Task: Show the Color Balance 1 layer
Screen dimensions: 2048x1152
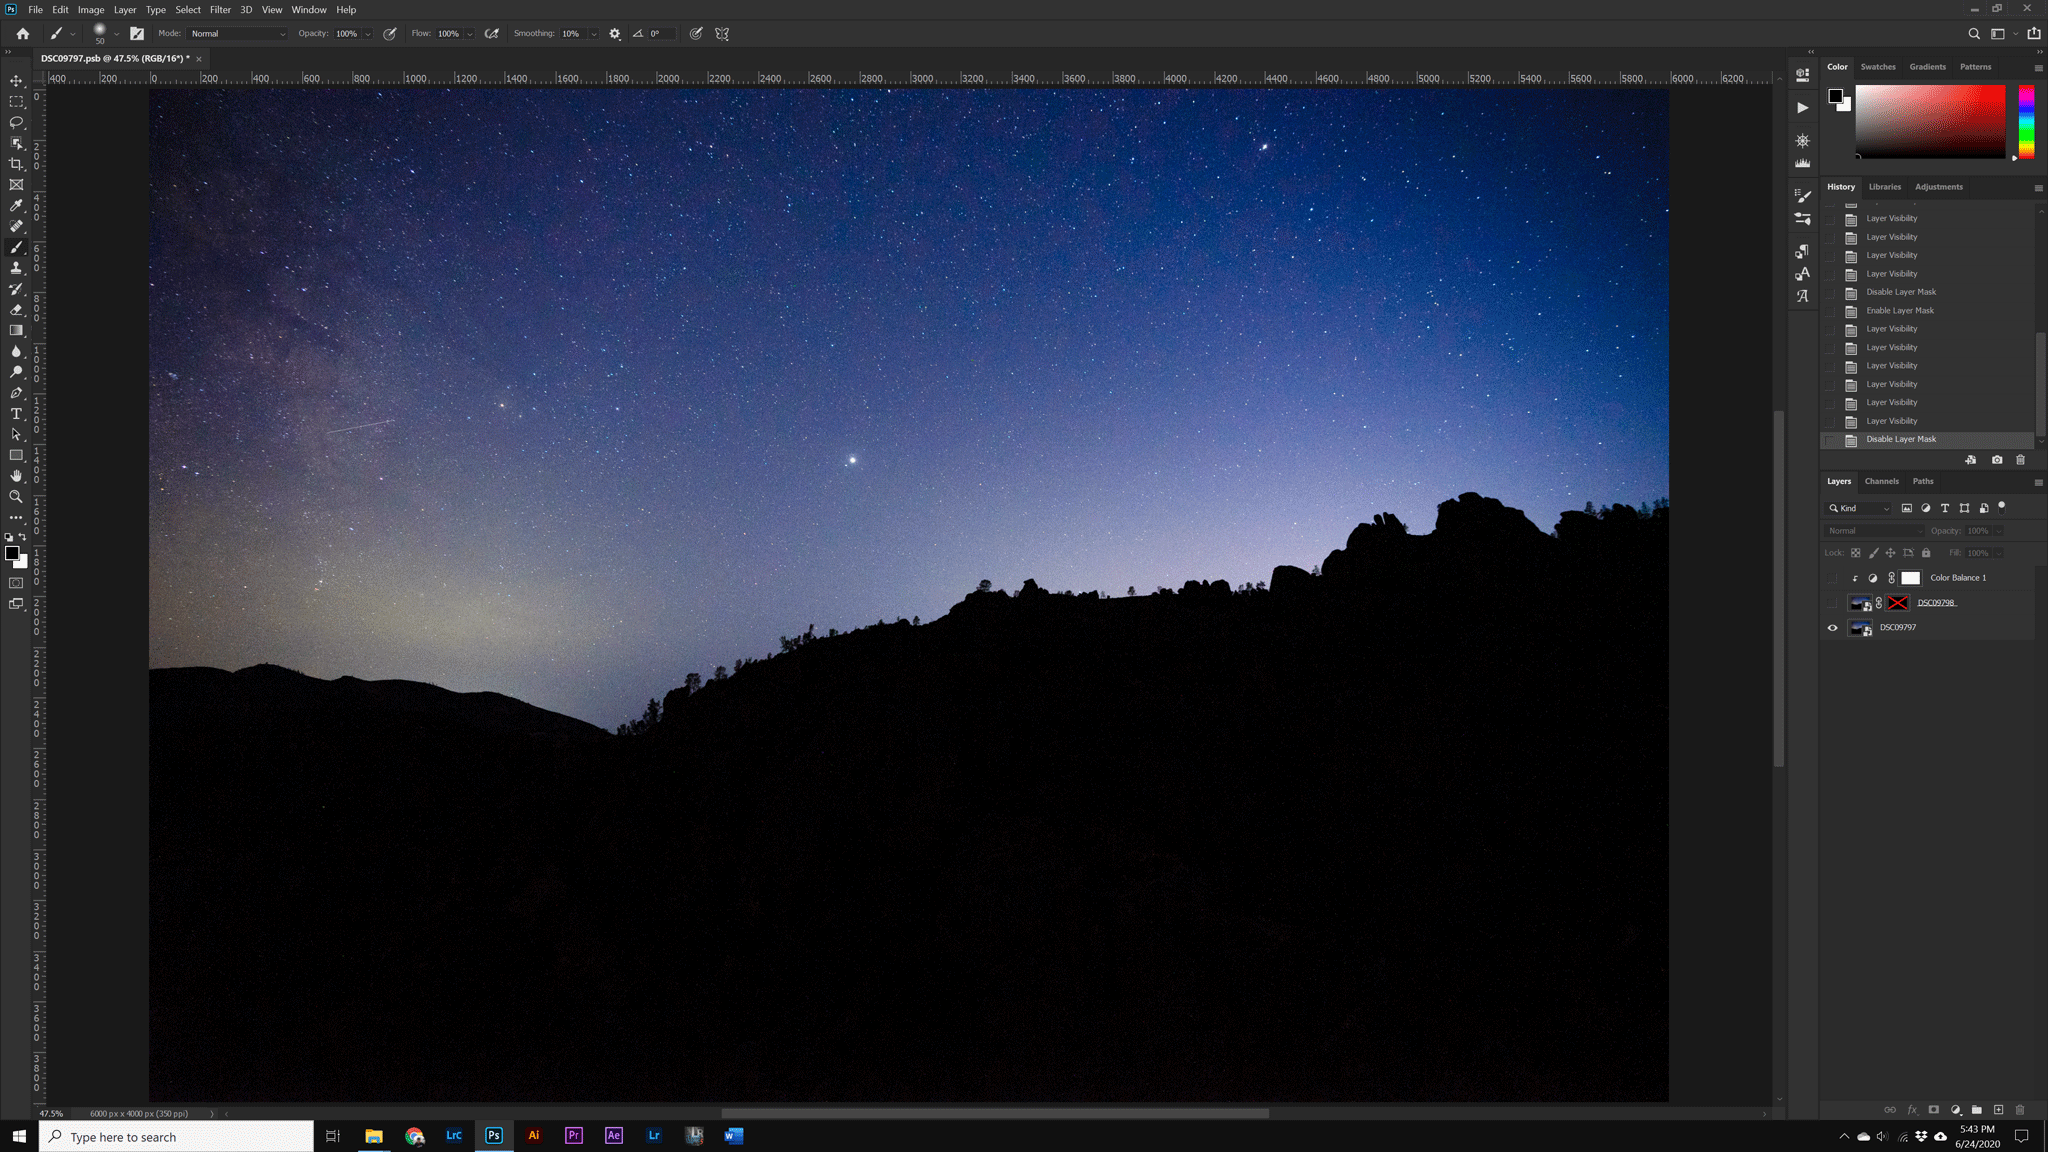Action: (1832, 578)
